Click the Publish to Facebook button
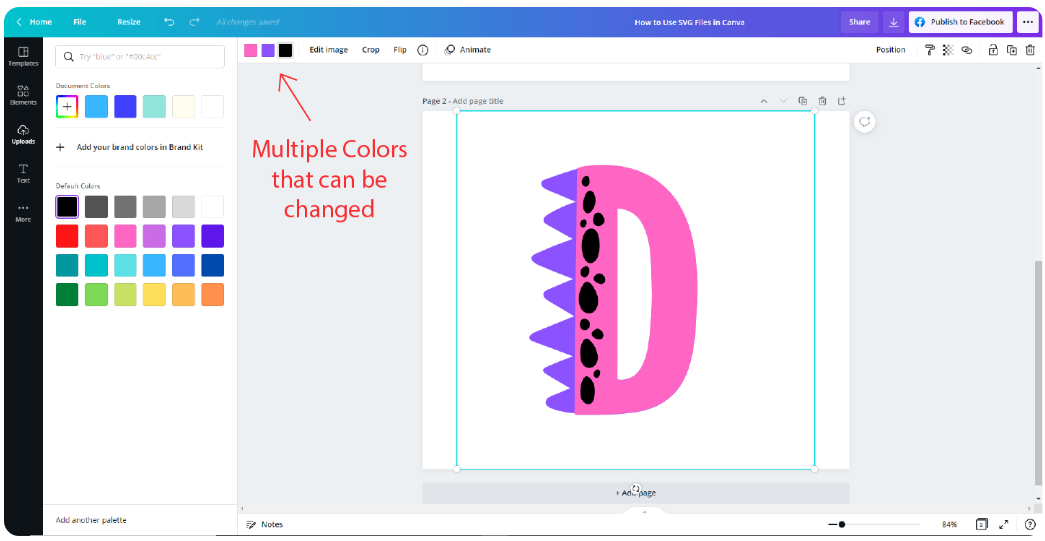This screenshot has width=1045, height=541. click(959, 22)
